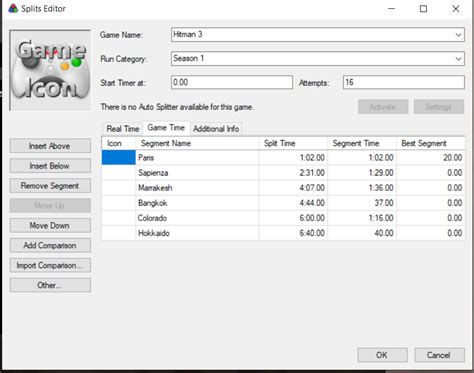The width and height of the screenshot is (474, 373).
Task: Click Paris split time 1:02.00
Action: pos(293,158)
